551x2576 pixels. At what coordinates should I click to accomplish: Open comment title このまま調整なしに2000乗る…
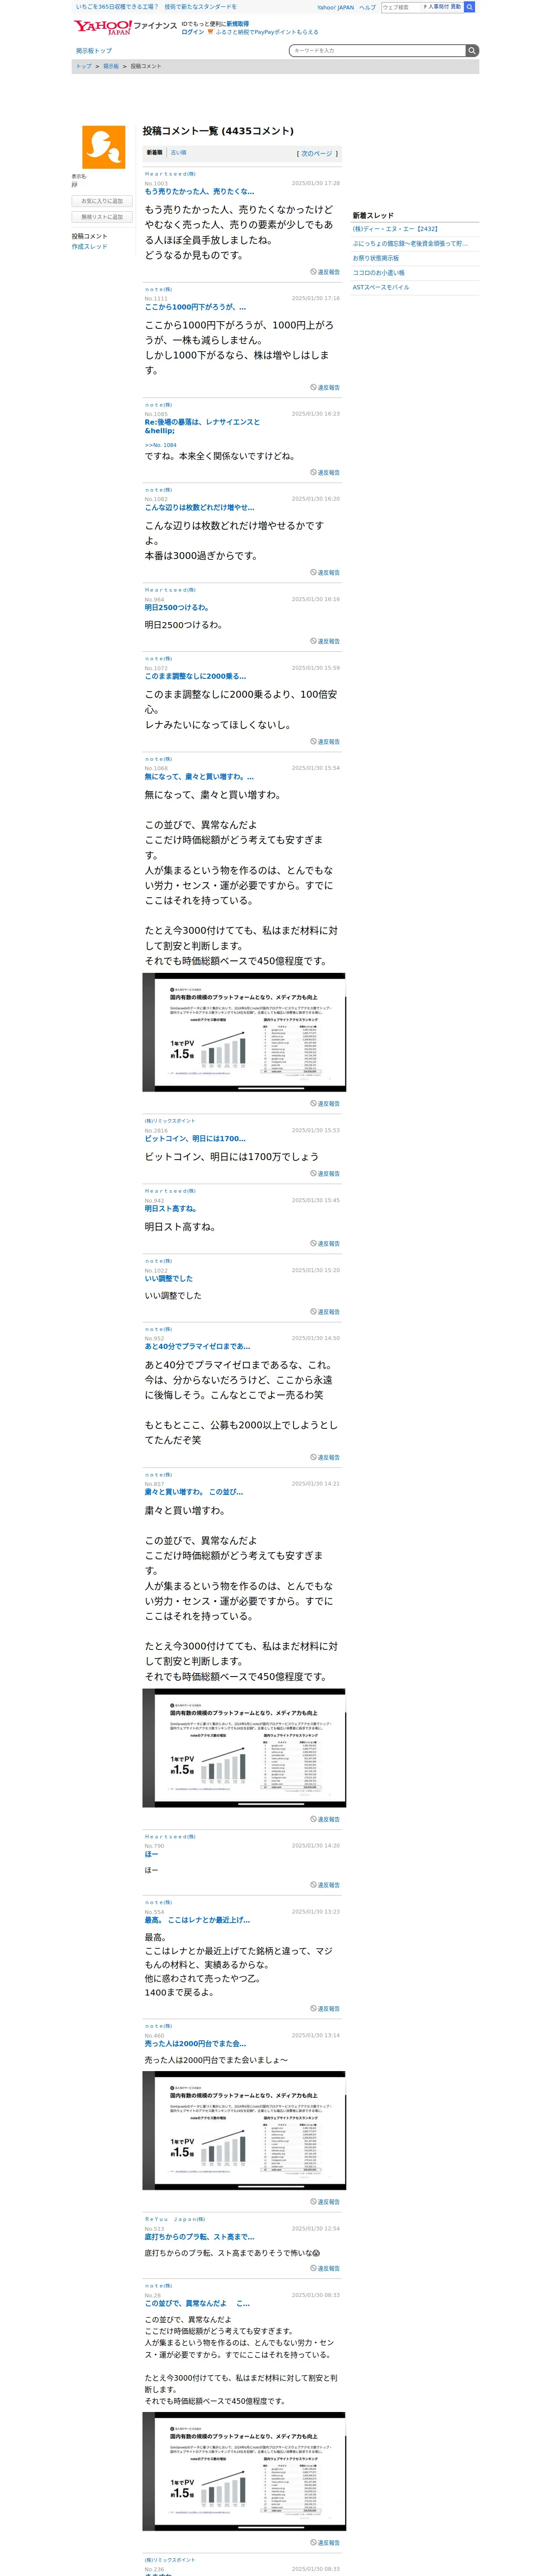(195, 677)
